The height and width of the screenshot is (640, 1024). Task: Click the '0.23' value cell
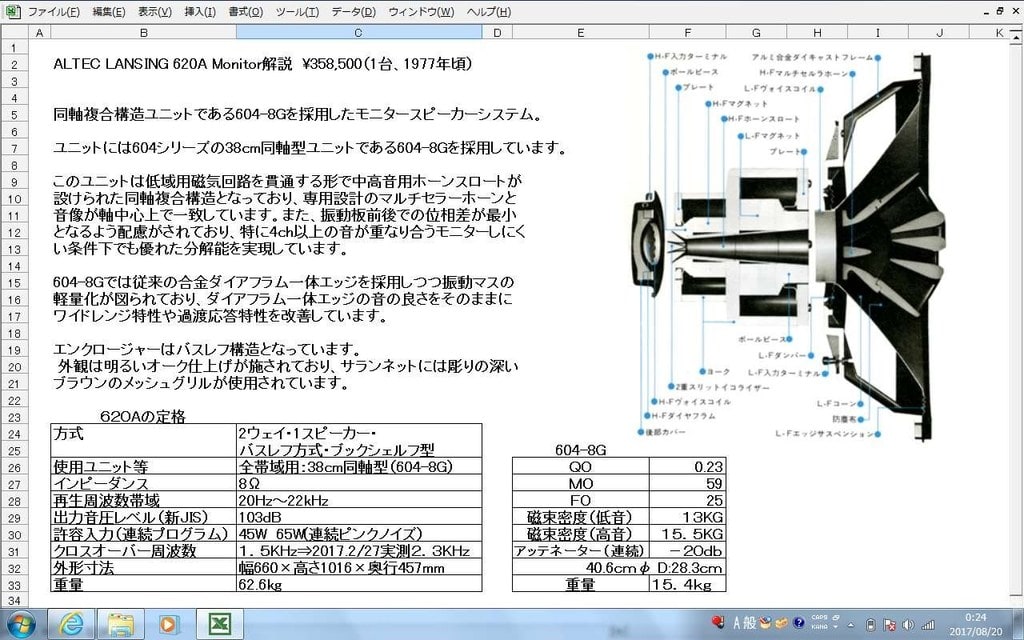tap(688, 467)
